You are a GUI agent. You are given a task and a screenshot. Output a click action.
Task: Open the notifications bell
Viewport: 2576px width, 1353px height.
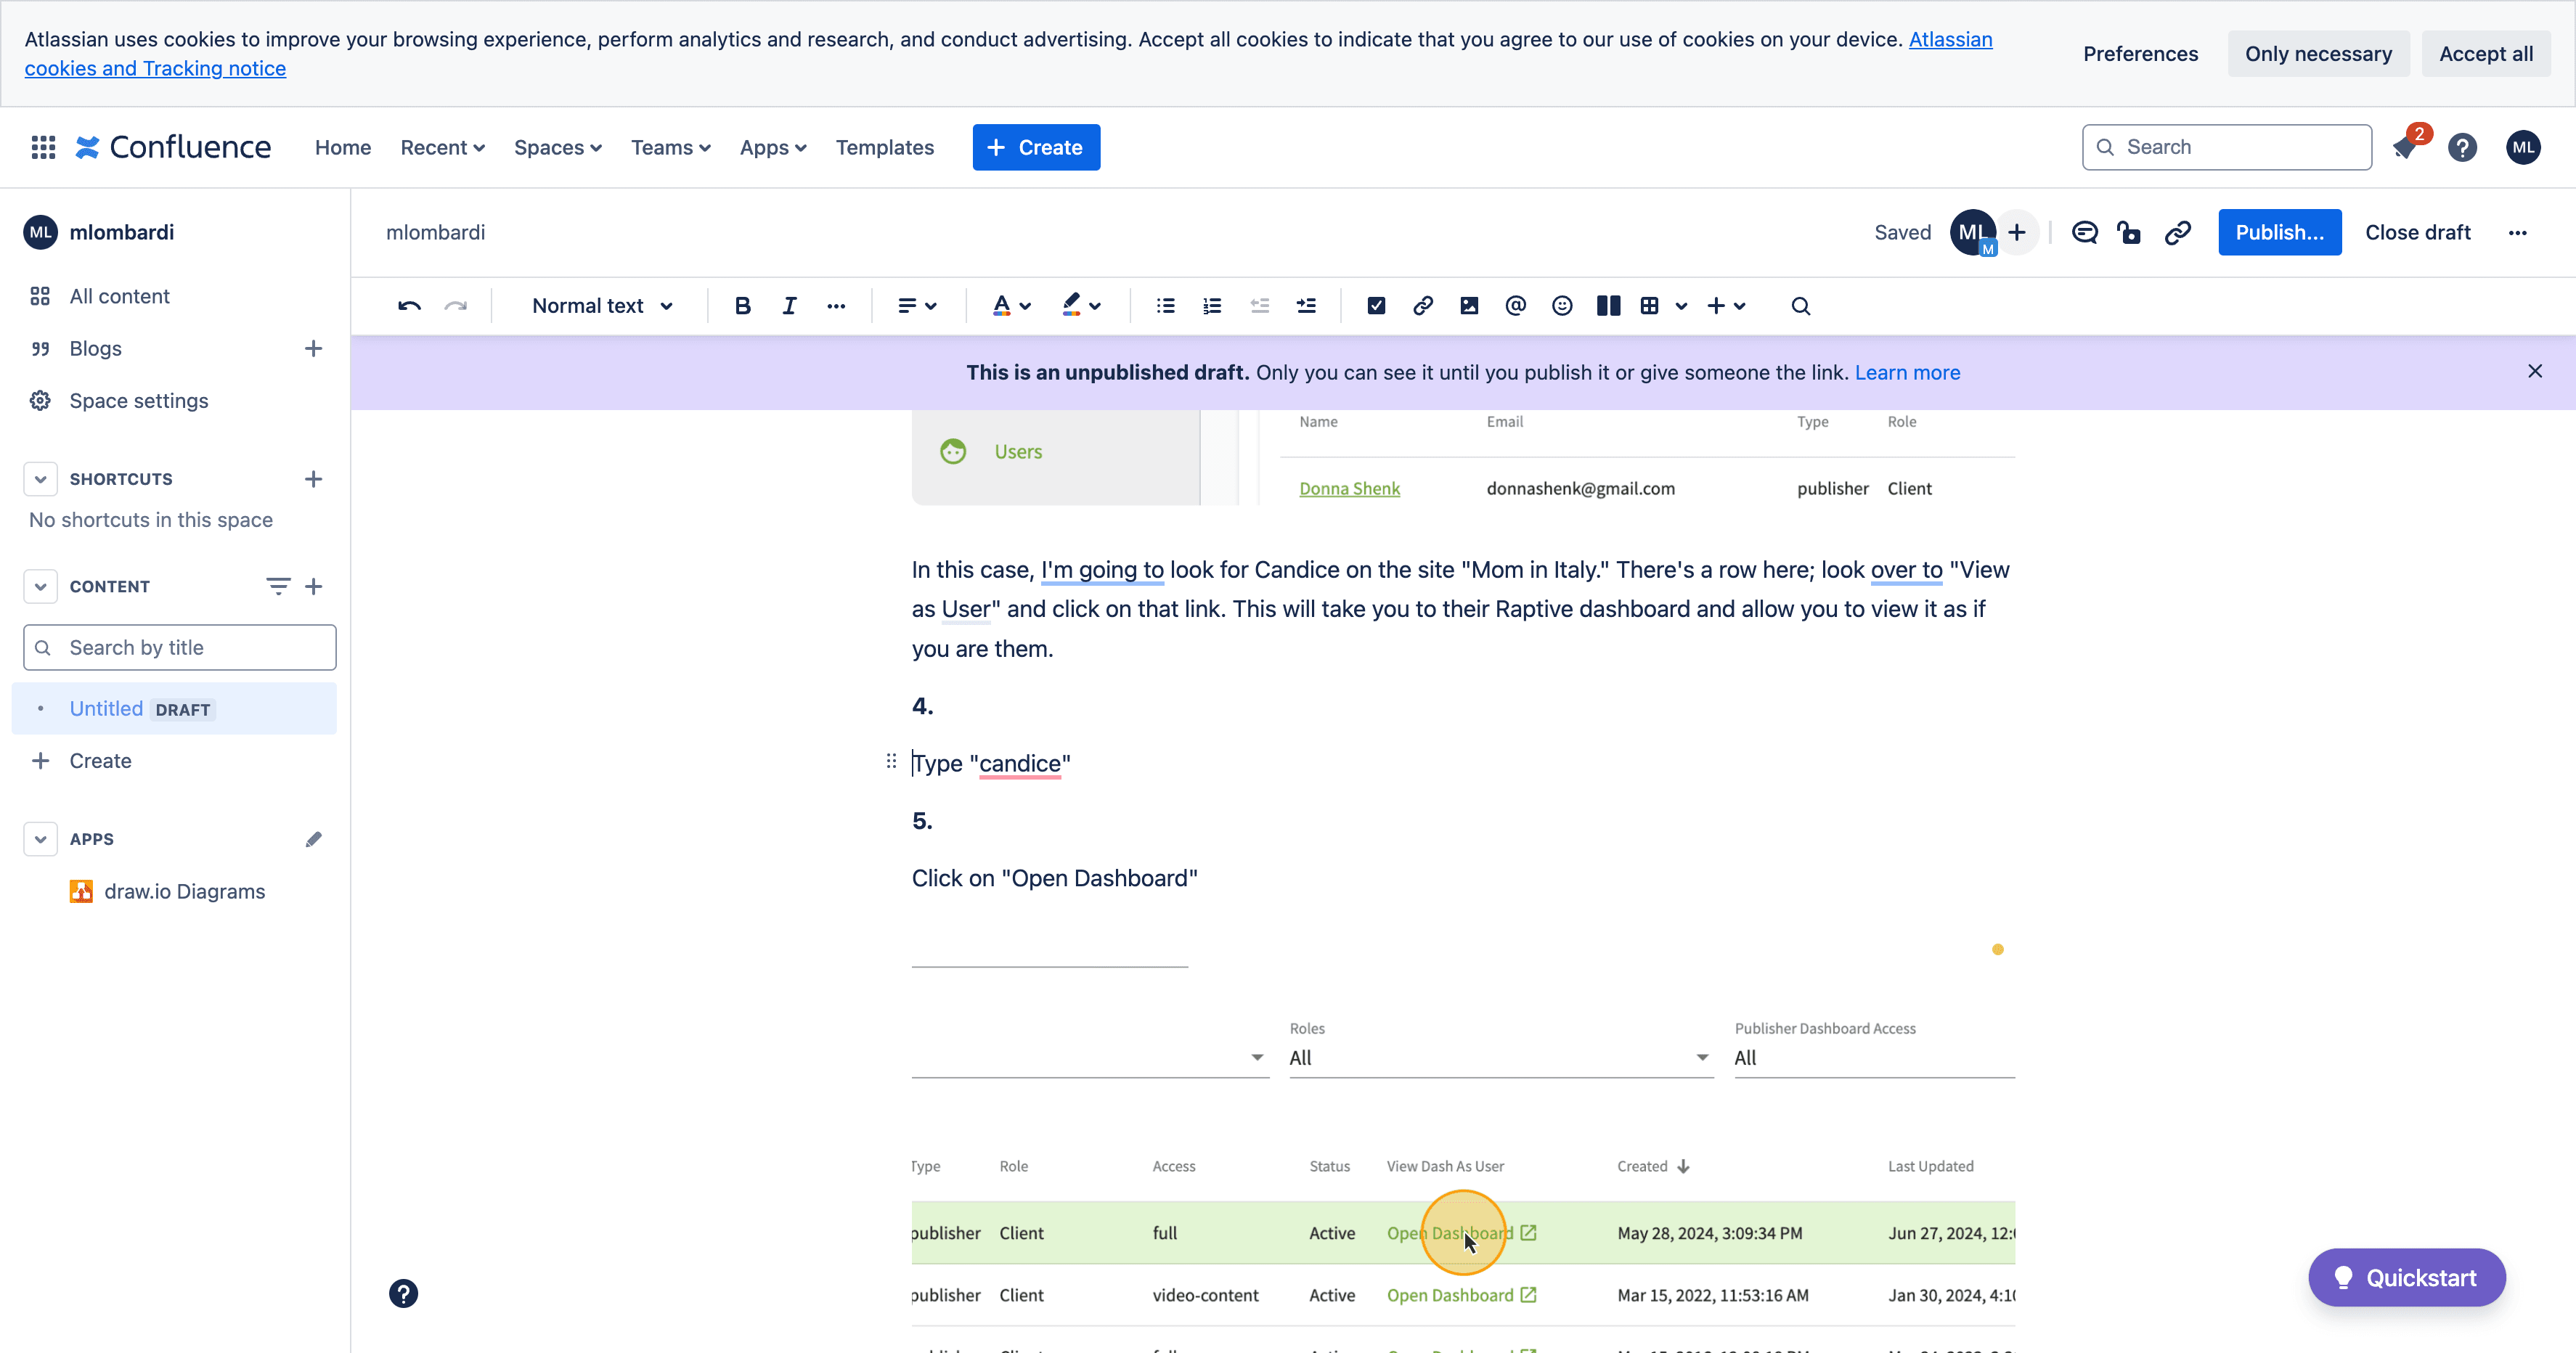pyautogui.click(x=2405, y=148)
